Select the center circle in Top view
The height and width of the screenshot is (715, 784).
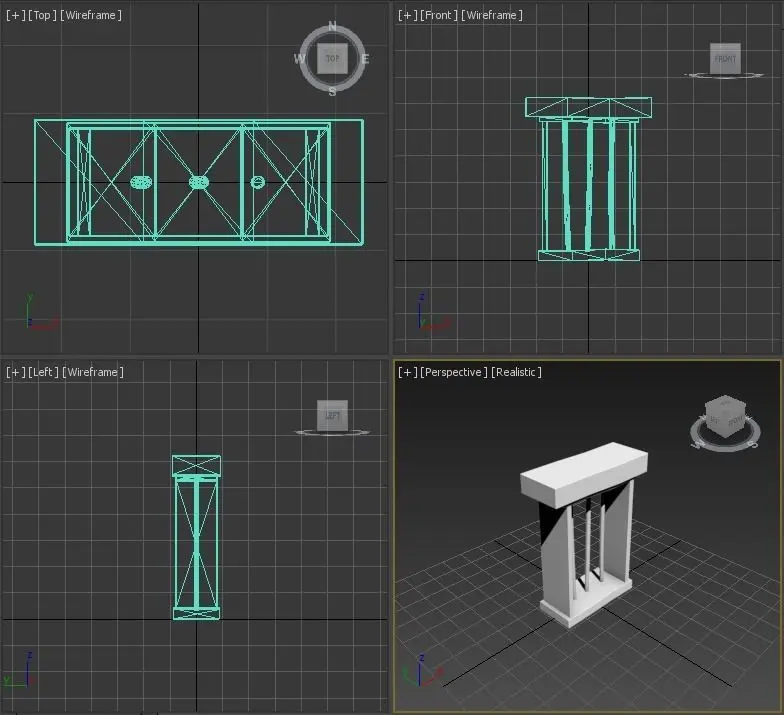[199, 182]
